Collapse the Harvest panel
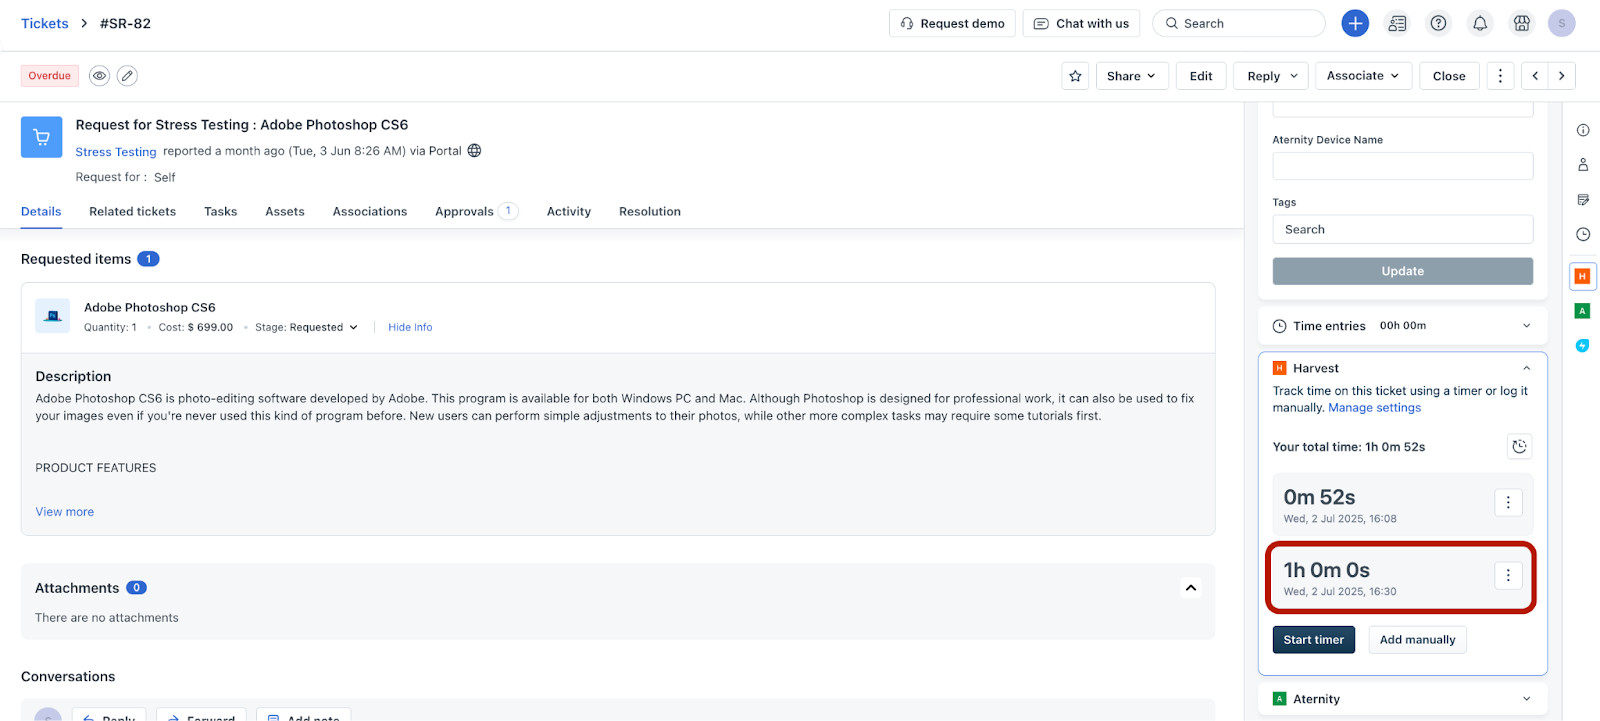The width and height of the screenshot is (1600, 721). (x=1526, y=368)
